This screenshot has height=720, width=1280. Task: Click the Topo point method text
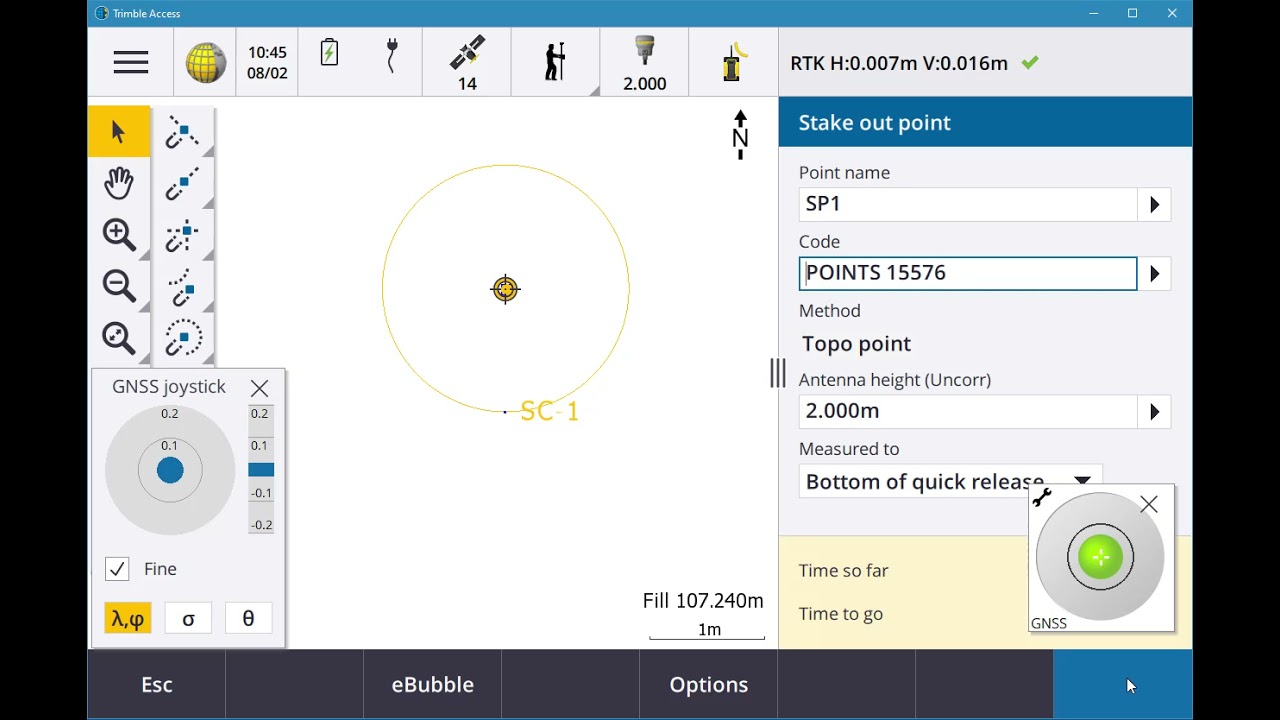click(x=856, y=344)
